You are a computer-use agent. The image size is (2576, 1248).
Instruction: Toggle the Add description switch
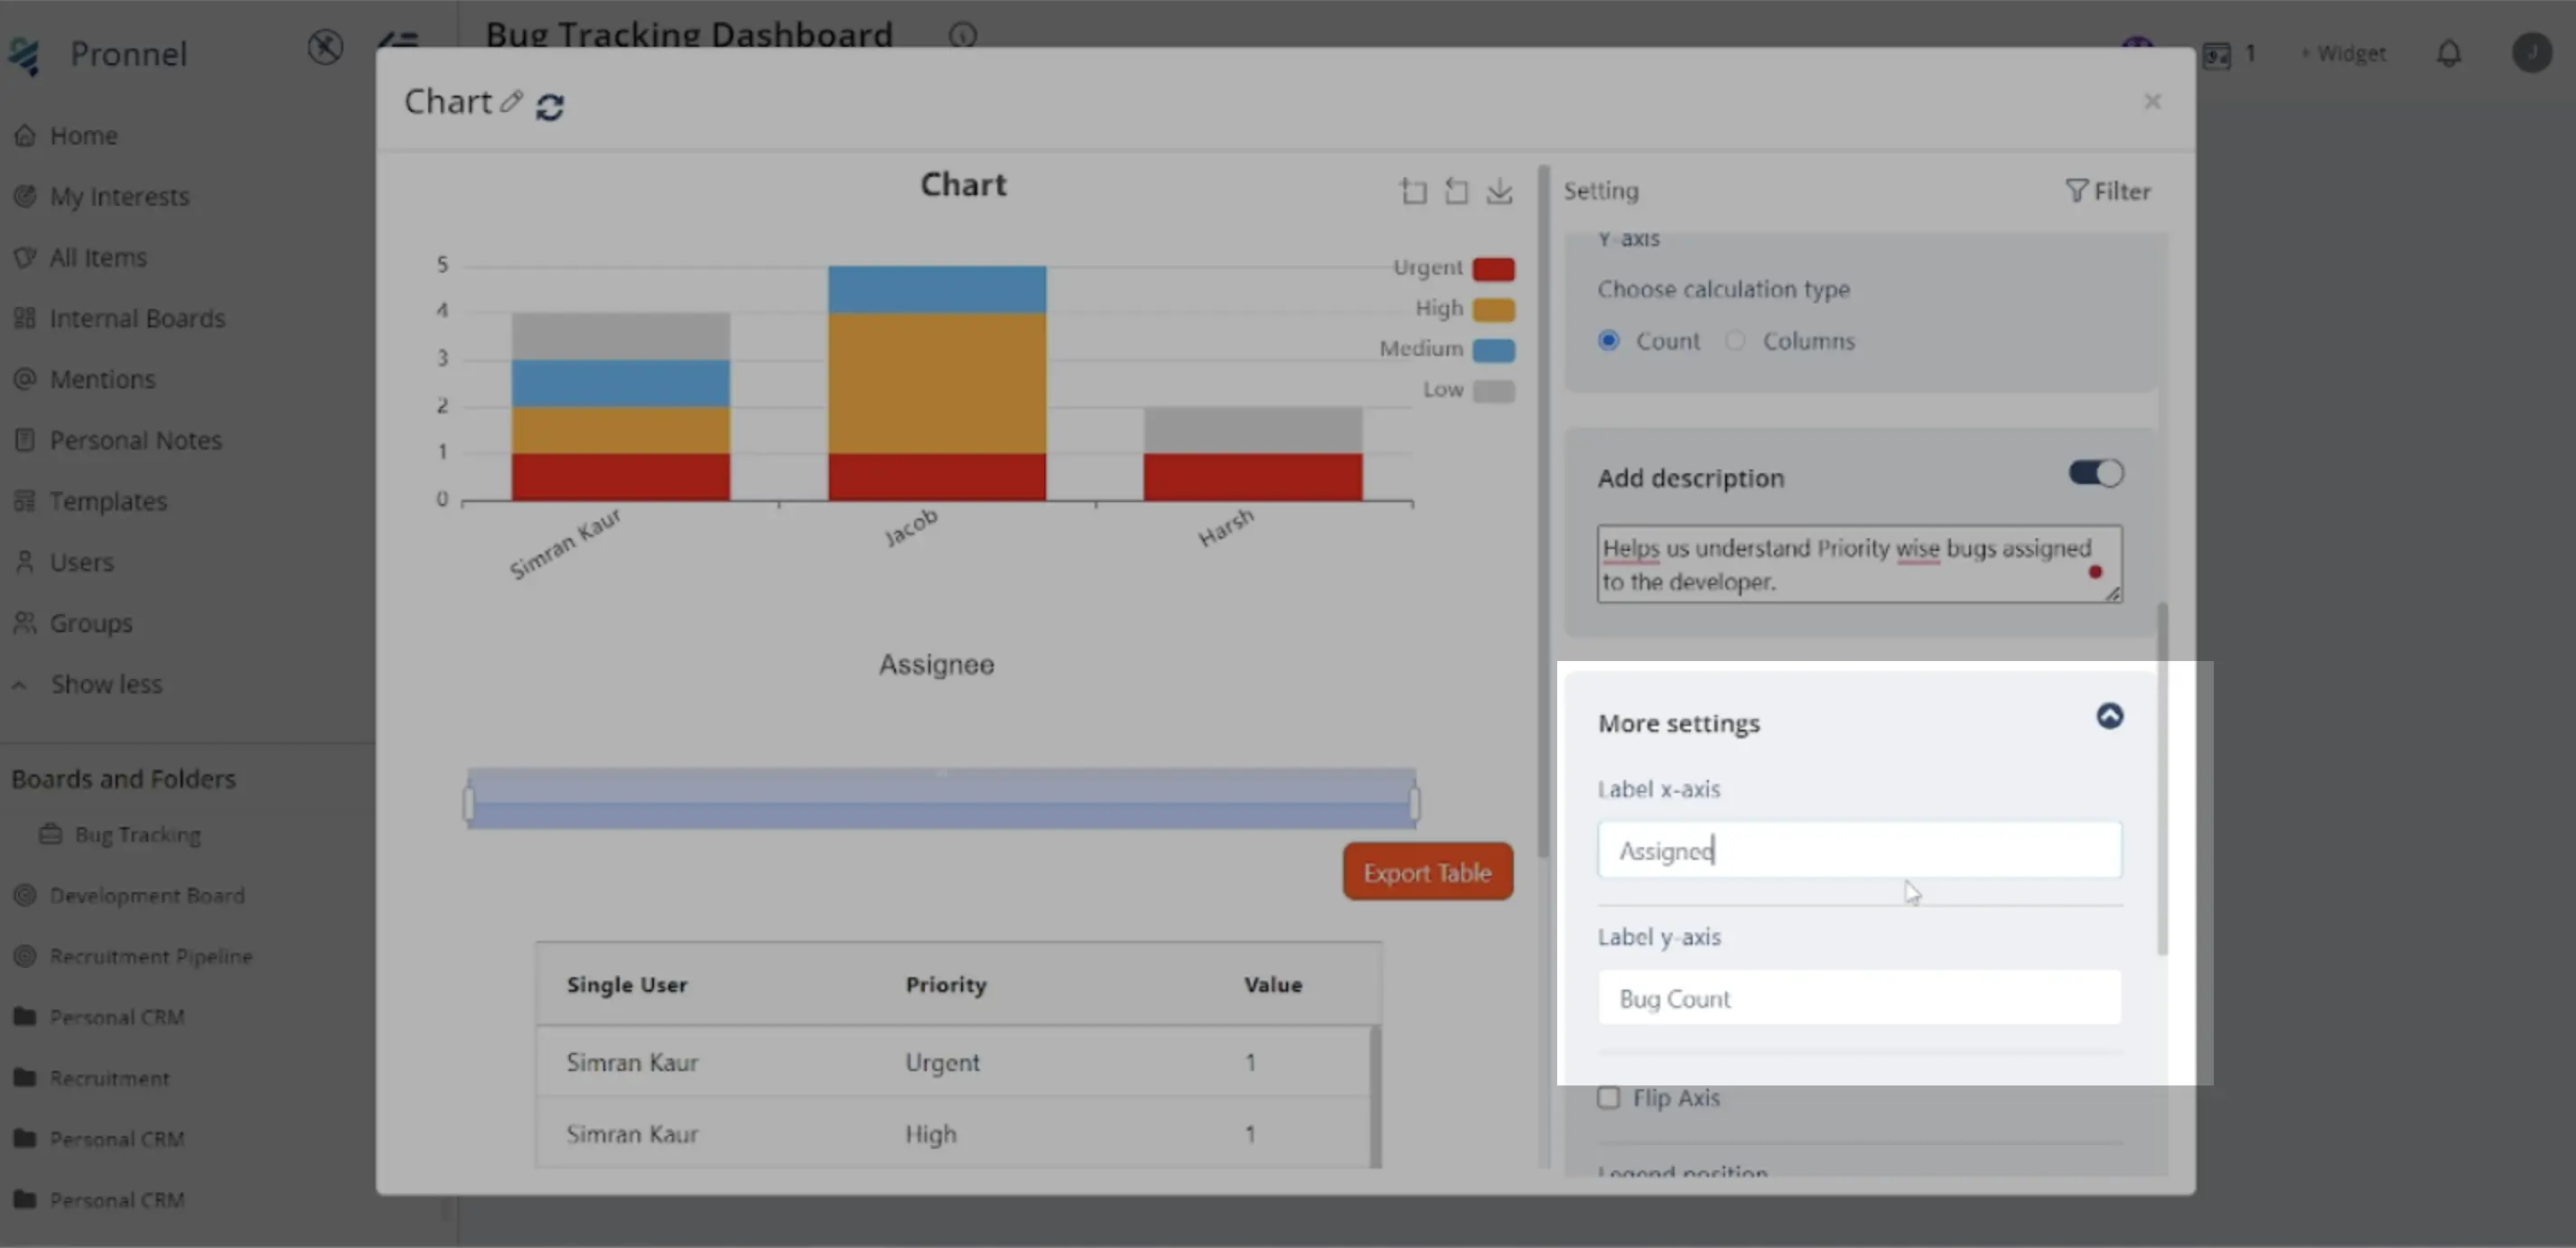pyautogui.click(x=2096, y=473)
